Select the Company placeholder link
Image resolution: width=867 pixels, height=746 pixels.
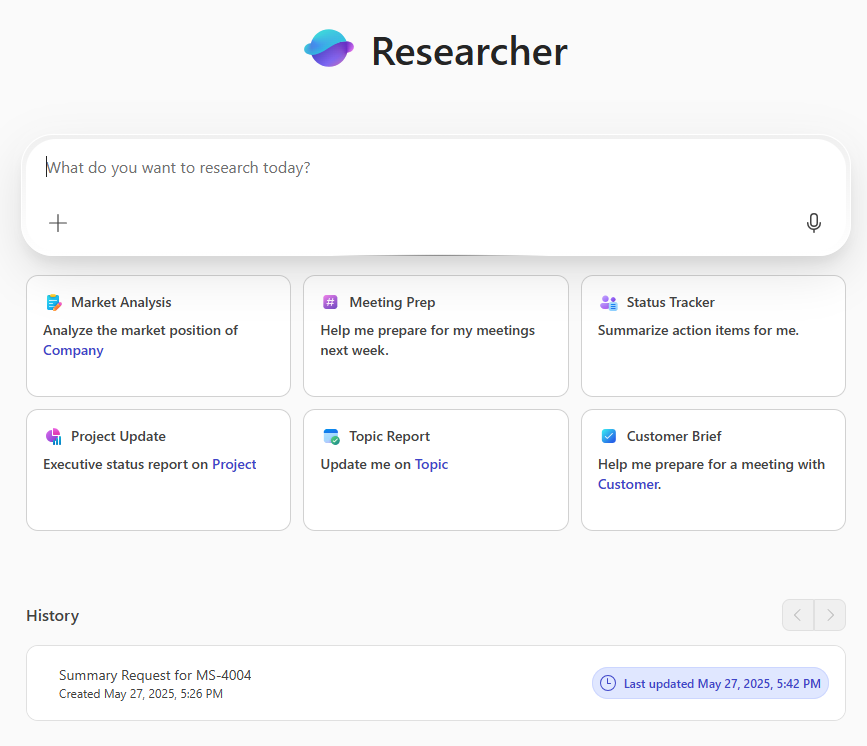[x=73, y=350]
